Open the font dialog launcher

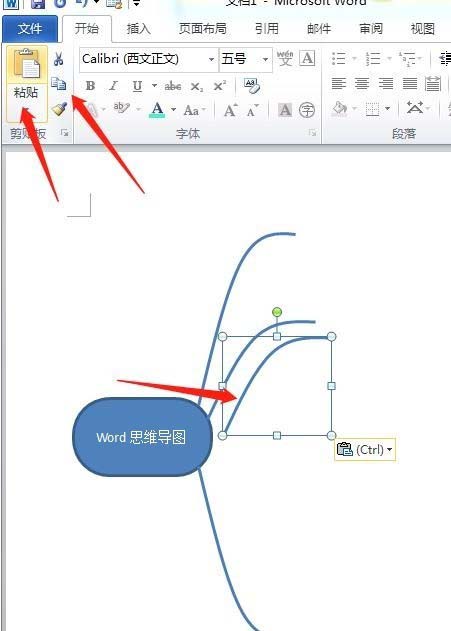tap(312, 133)
